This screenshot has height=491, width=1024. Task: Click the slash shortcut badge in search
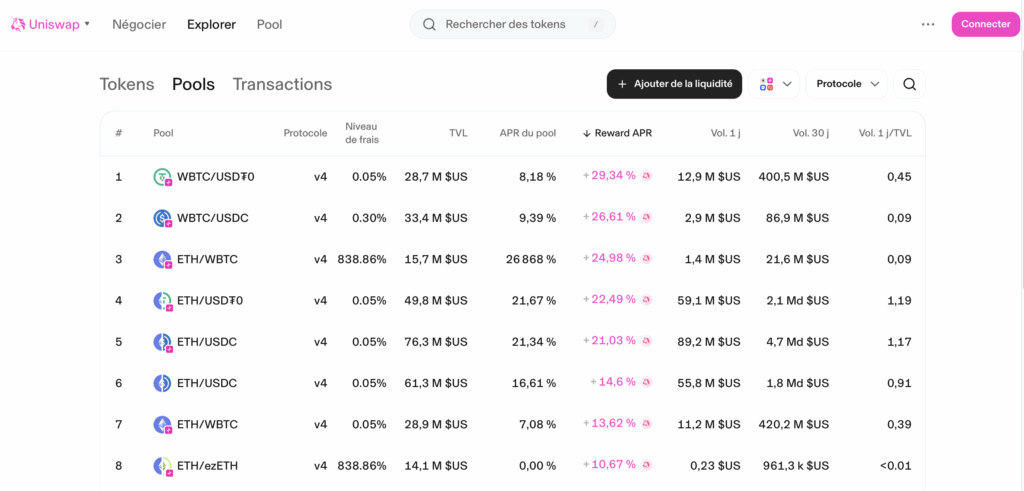pyautogui.click(x=595, y=25)
